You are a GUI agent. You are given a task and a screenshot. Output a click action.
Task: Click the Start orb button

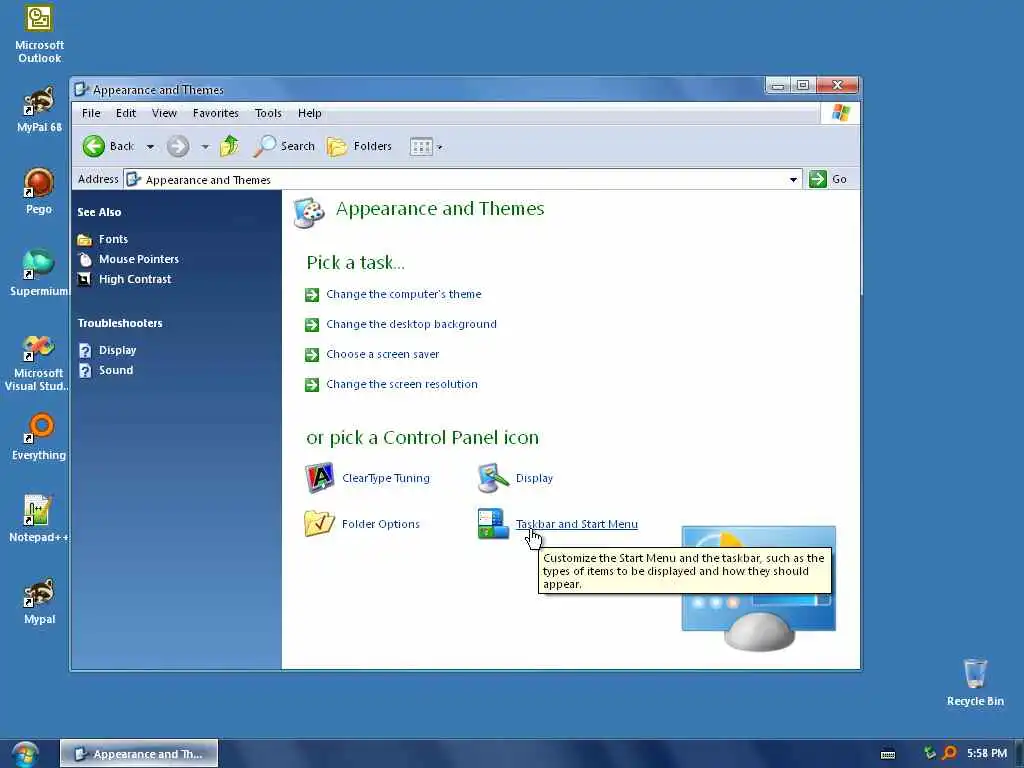click(x=25, y=754)
